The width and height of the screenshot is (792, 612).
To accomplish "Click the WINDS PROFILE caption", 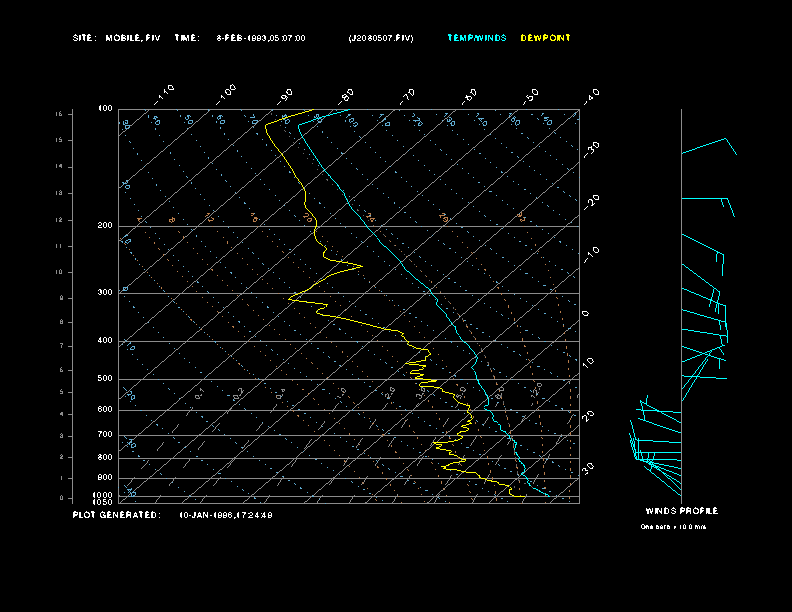I will tap(681, 511).
